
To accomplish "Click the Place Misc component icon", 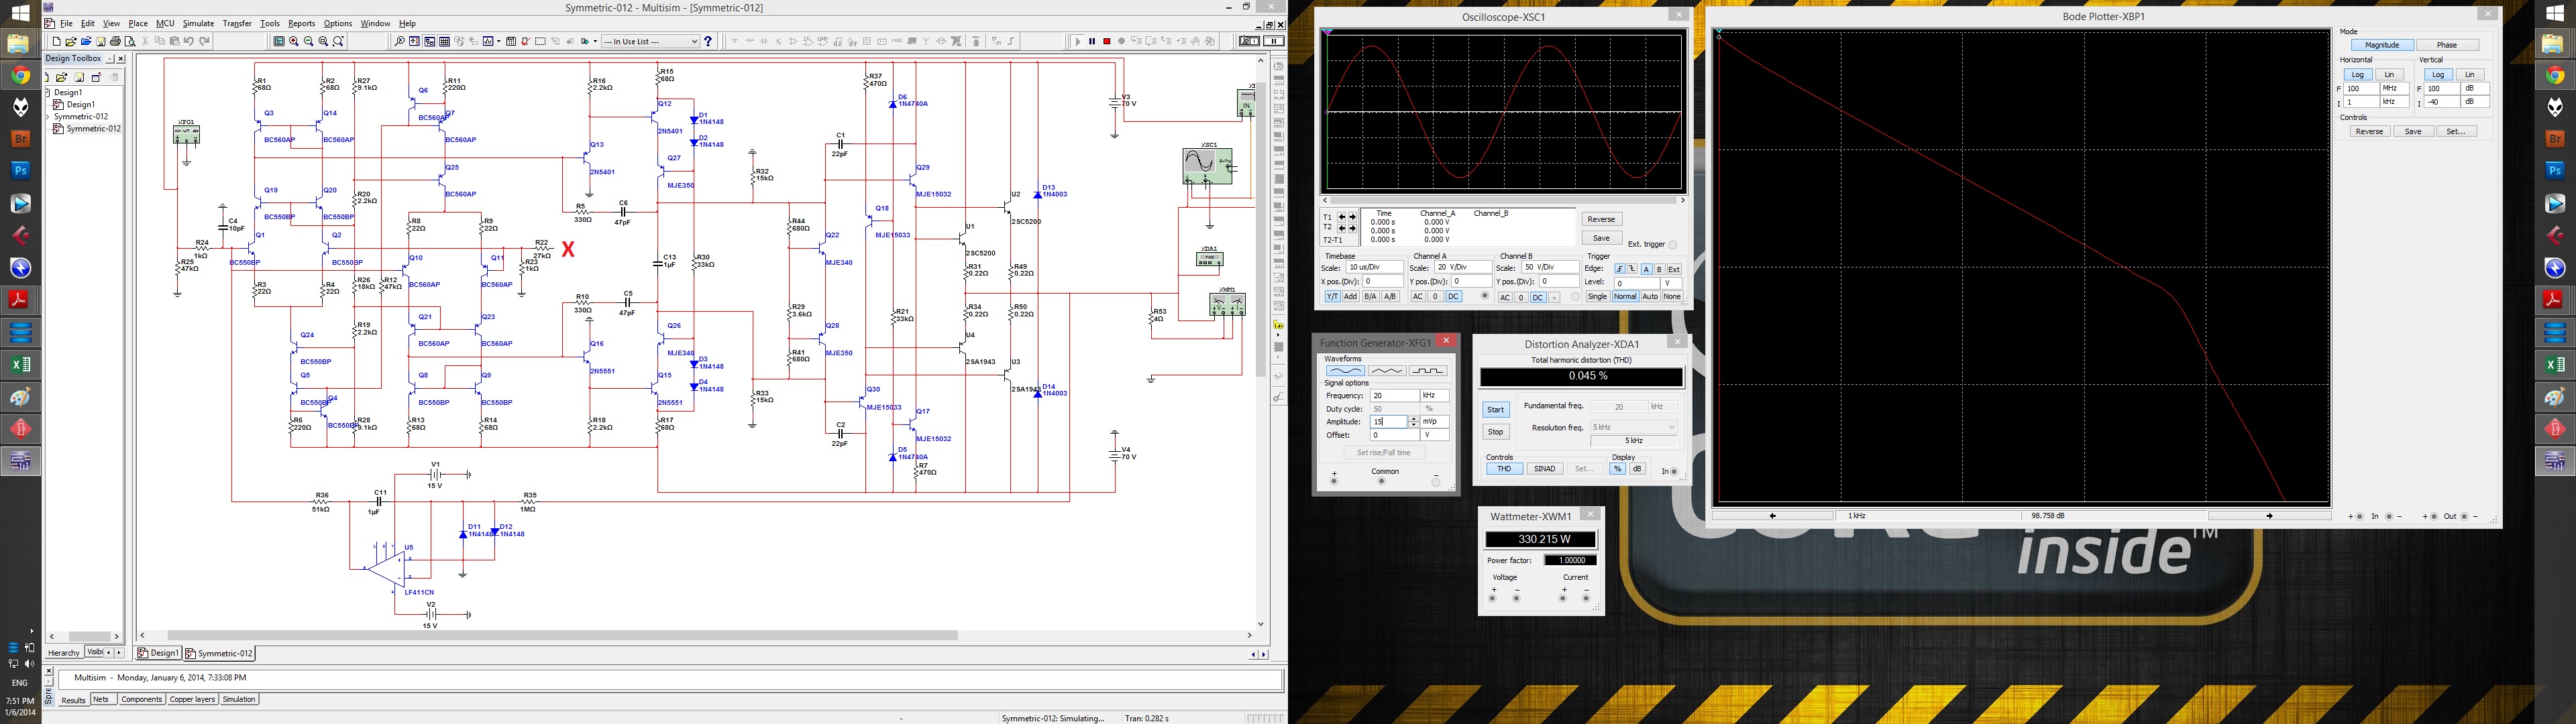I will (x=897, y=41).
